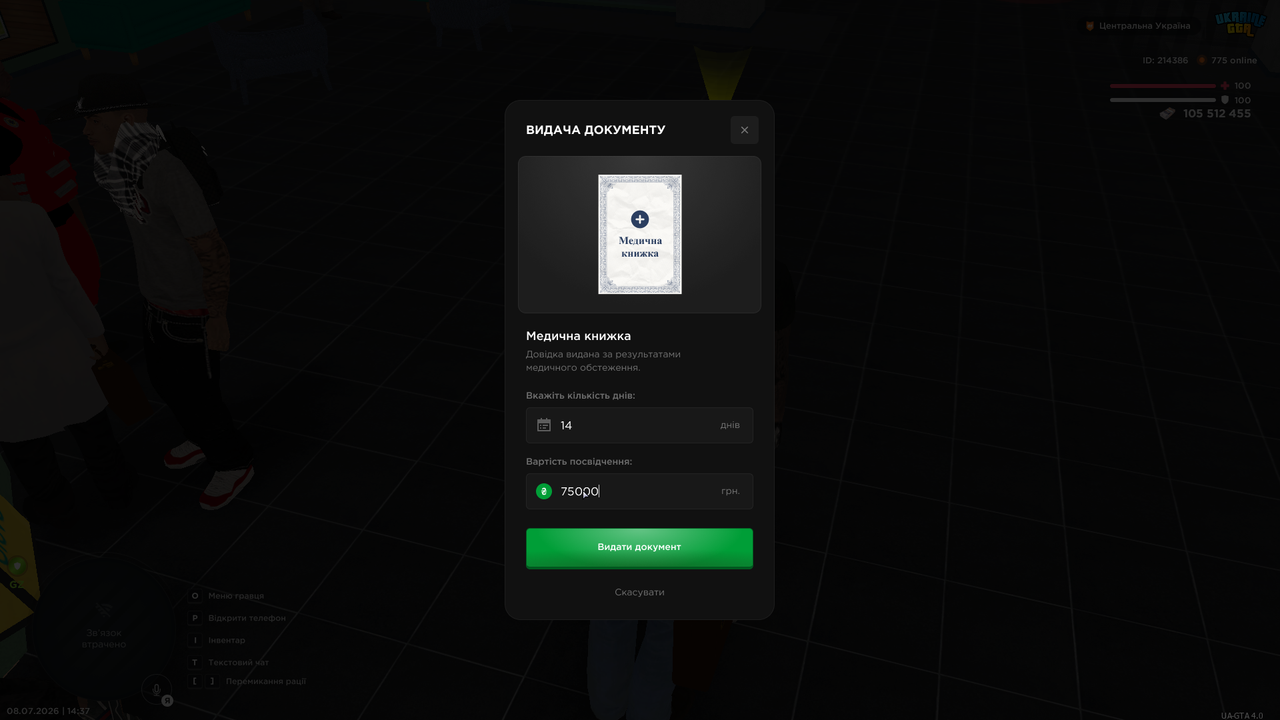Click the cash stack money icon
Image resolution: width=1280 pixels, height=720 pixels.
pos(1168,114)
